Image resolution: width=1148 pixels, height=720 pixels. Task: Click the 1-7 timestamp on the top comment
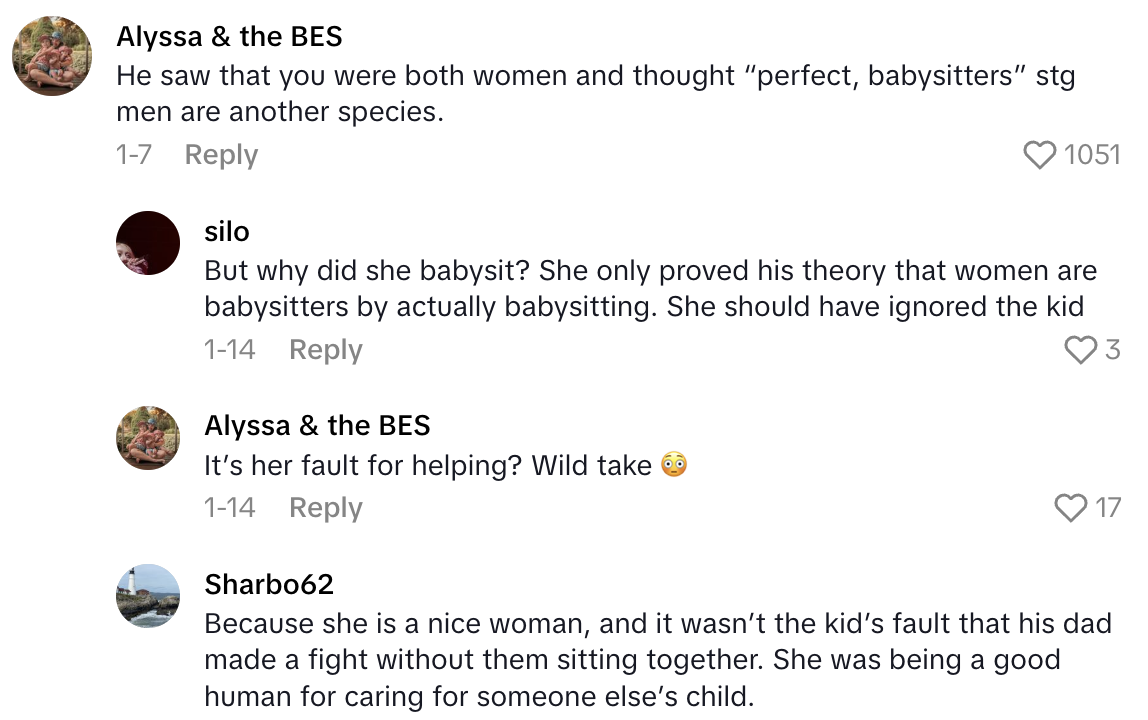(x=134, y=155)
